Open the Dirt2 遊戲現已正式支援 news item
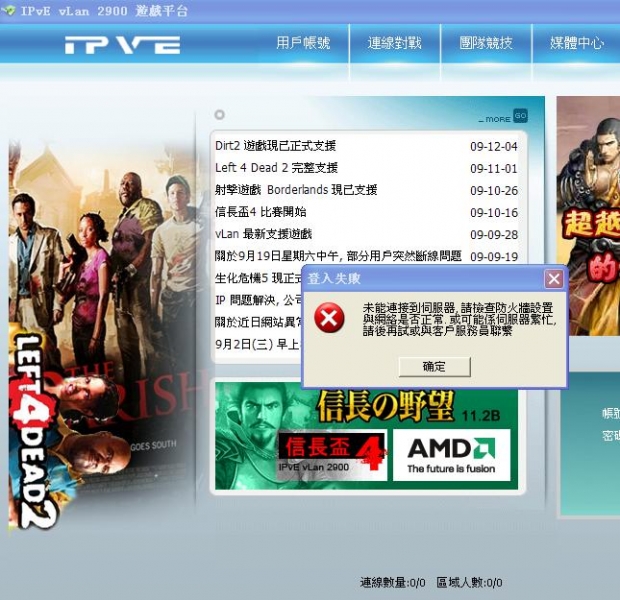The height and width of the screenshot is (600, 620). (275, 146)
